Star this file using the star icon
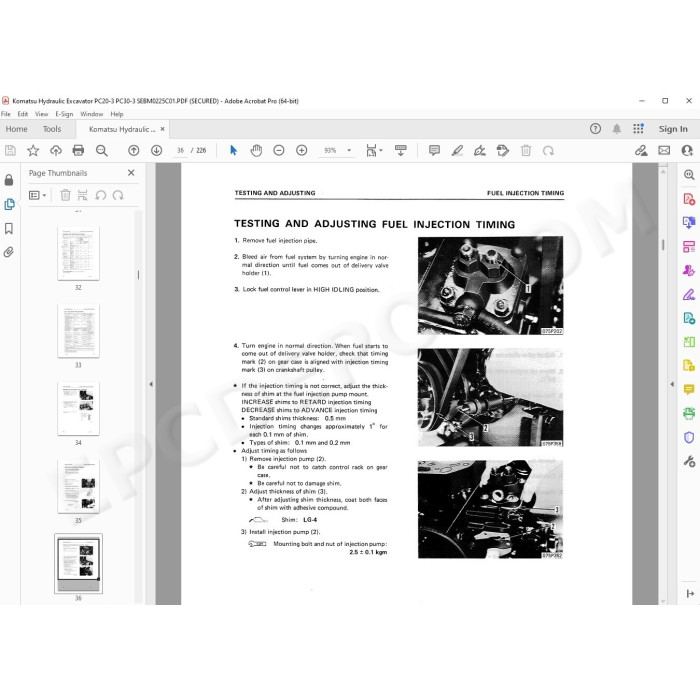Screen dimensions: 700x700 click(x=33, y=150)
